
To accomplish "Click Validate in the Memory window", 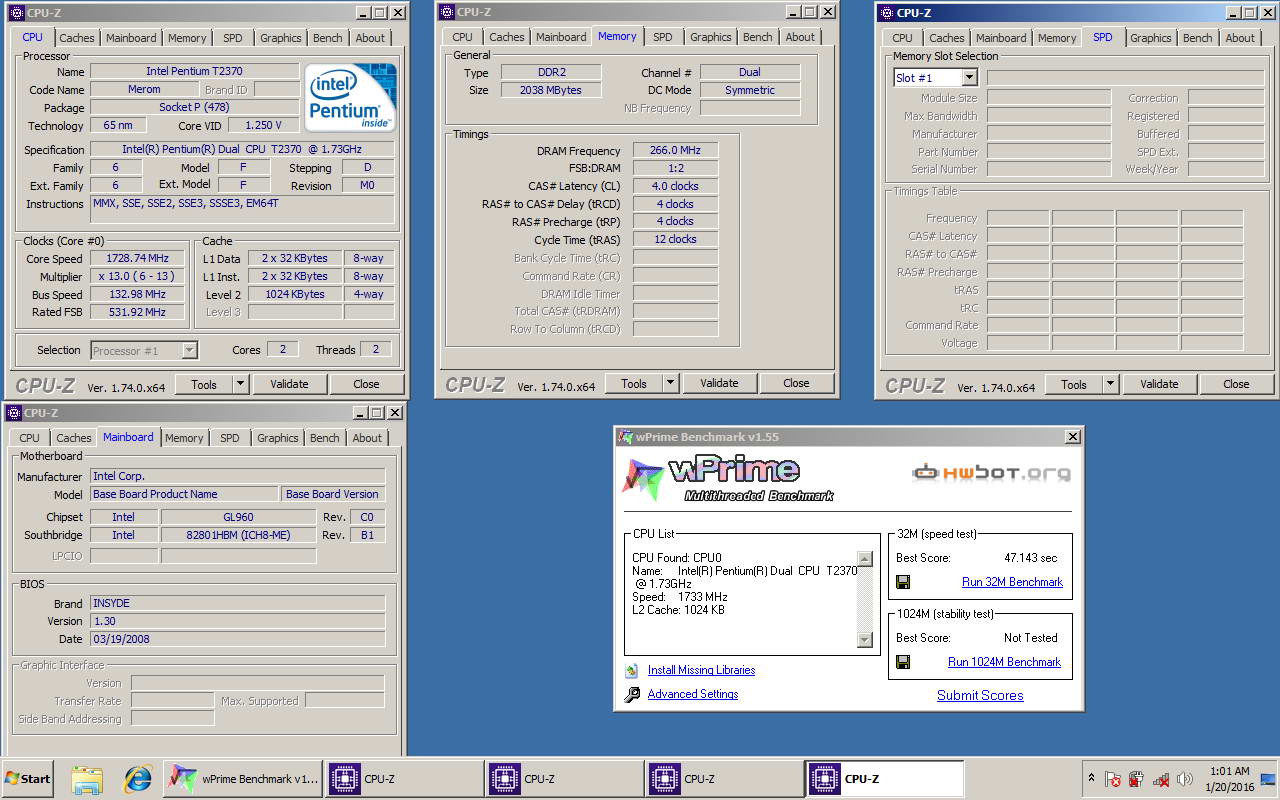I will click(x=719, y=383).
